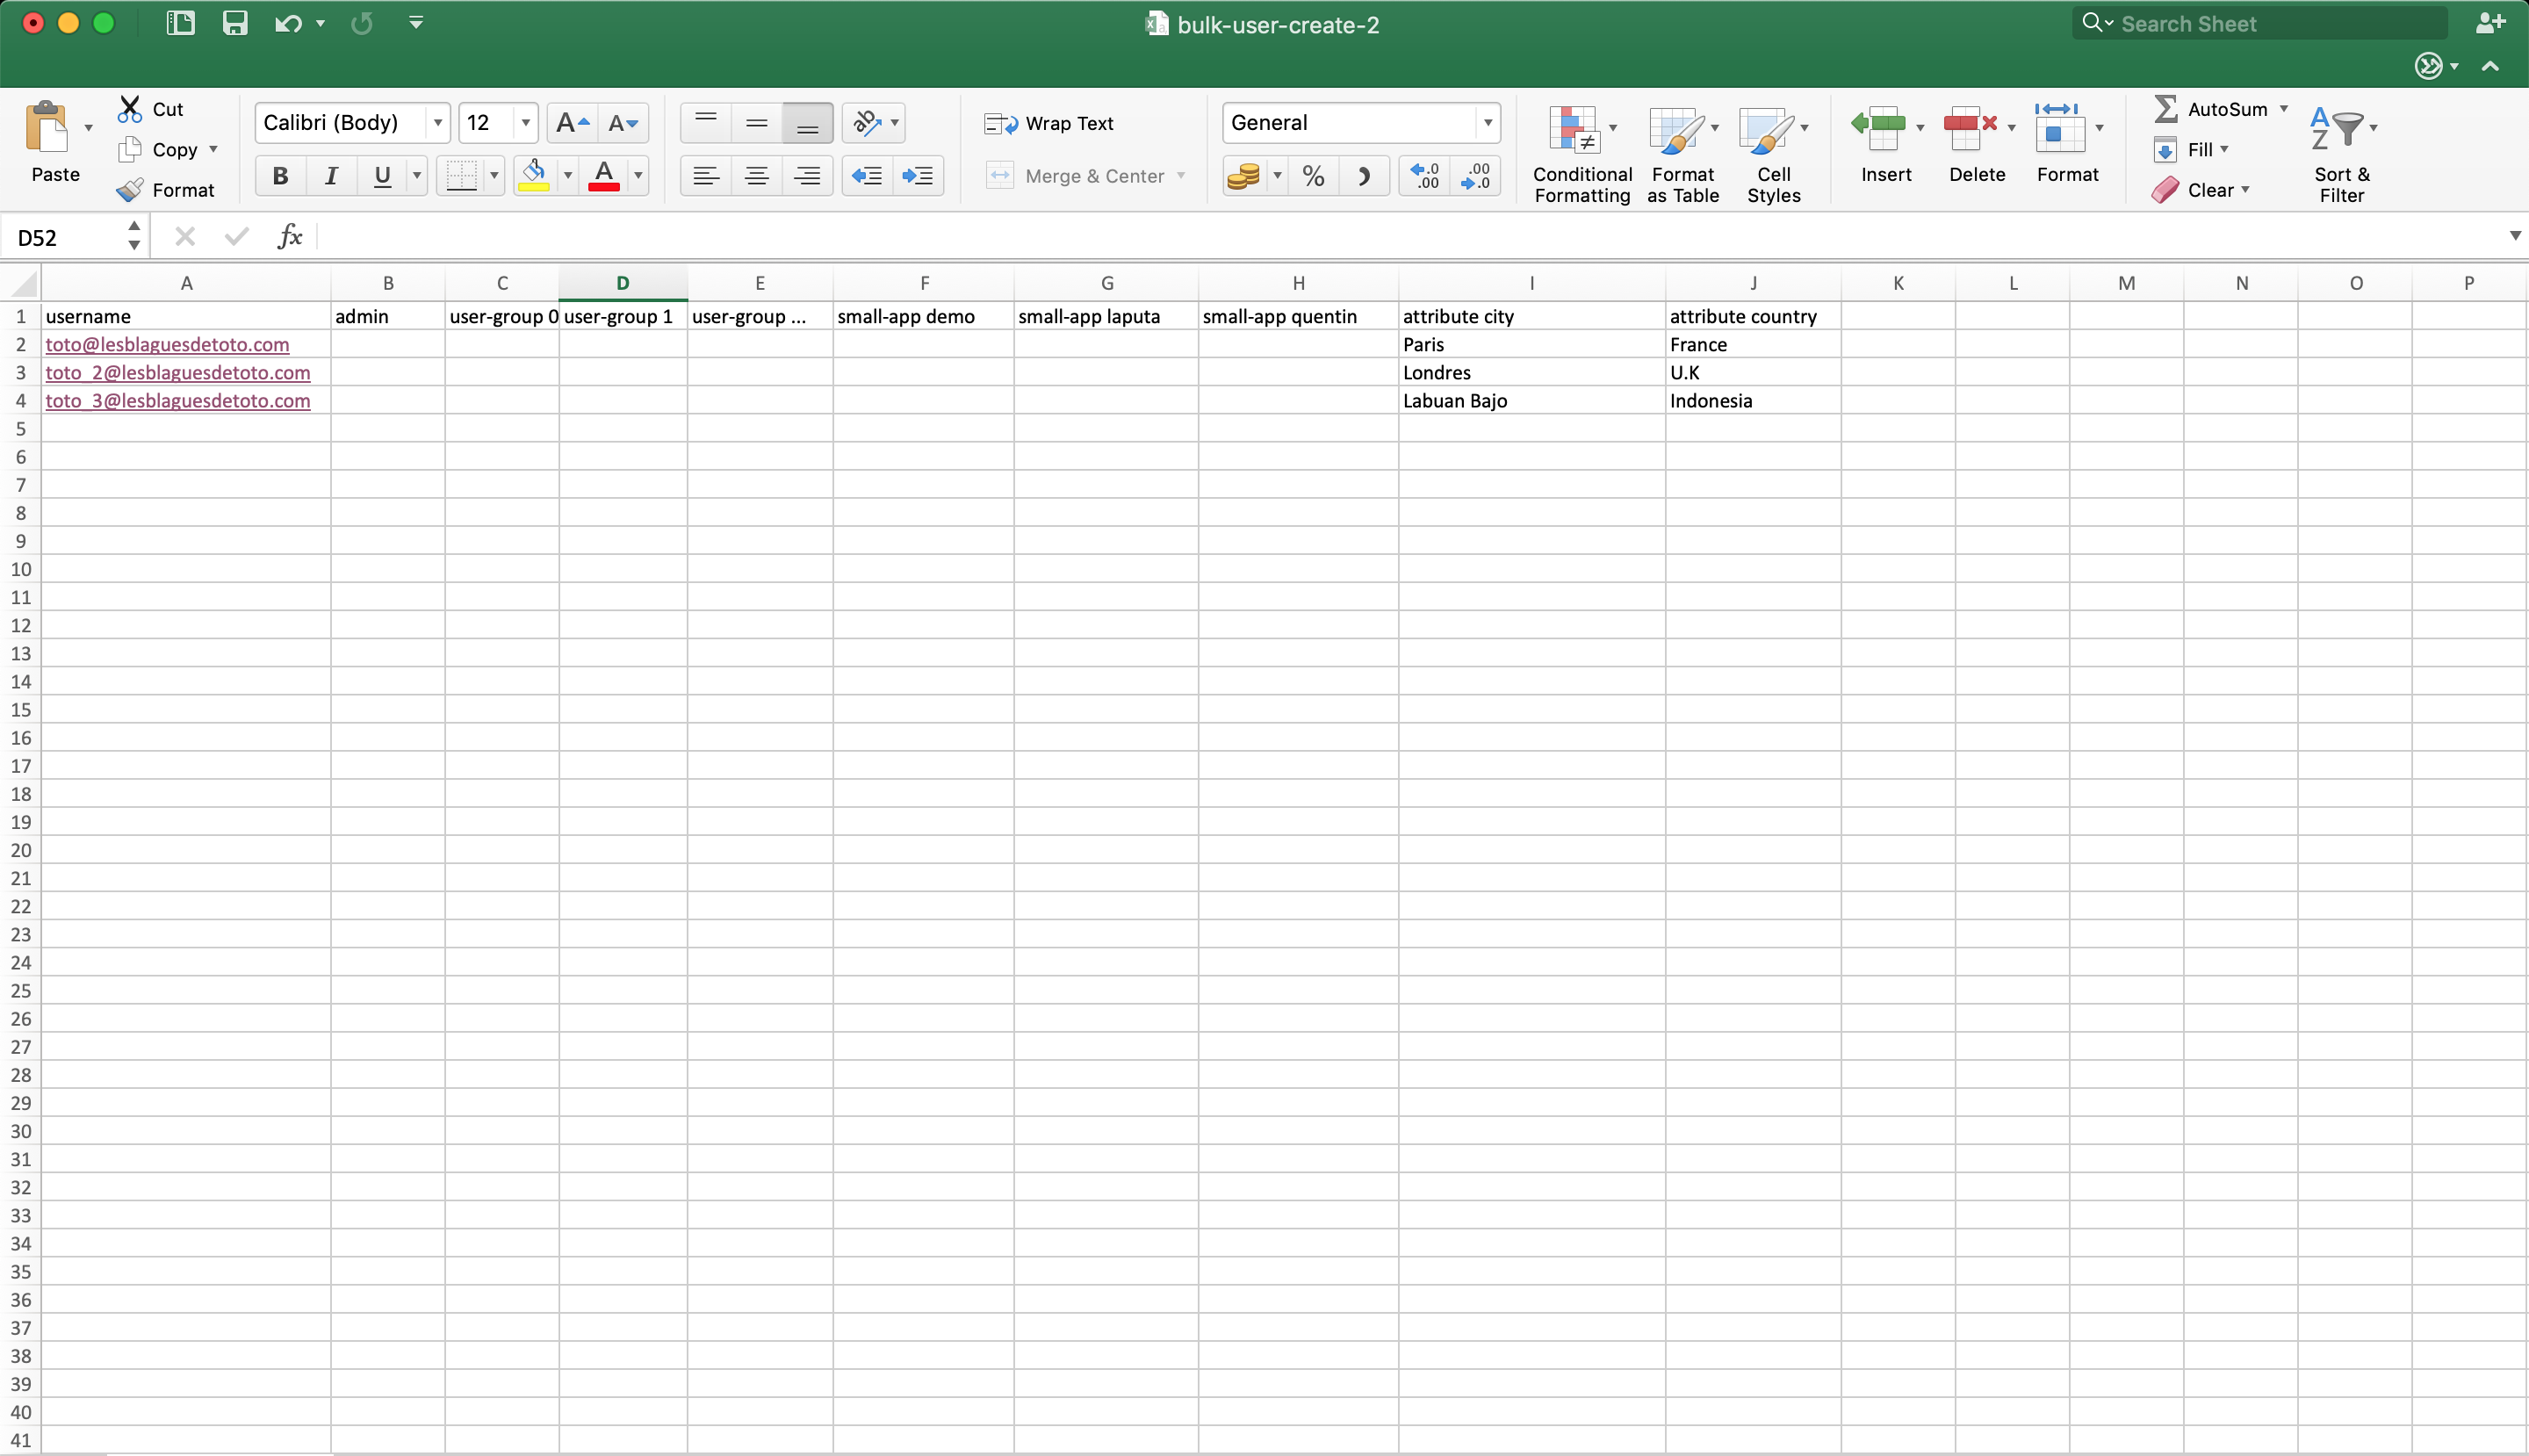Screen dimensions: 2529x1456
Task: Toggle Italic formatting
Action: [x=331, y=176]
